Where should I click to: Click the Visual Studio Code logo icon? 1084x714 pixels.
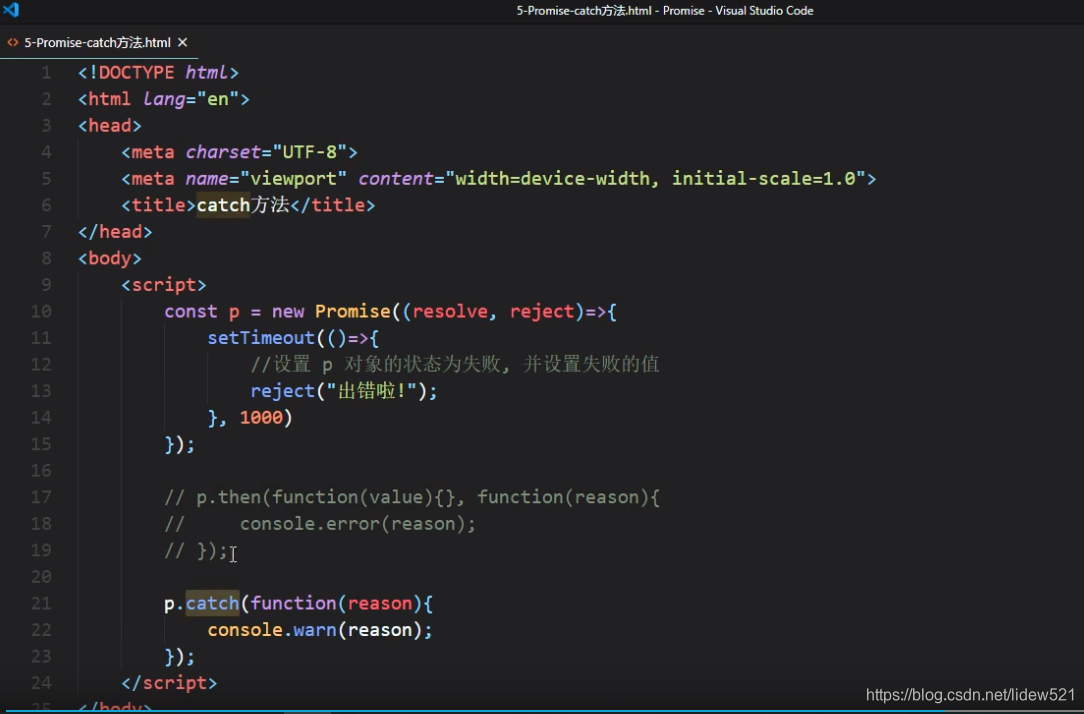click(x=11, y=10)
